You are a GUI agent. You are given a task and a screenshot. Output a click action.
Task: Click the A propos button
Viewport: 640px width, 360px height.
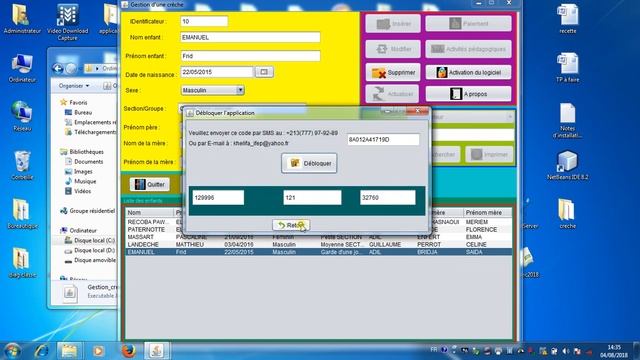[468, 94]
